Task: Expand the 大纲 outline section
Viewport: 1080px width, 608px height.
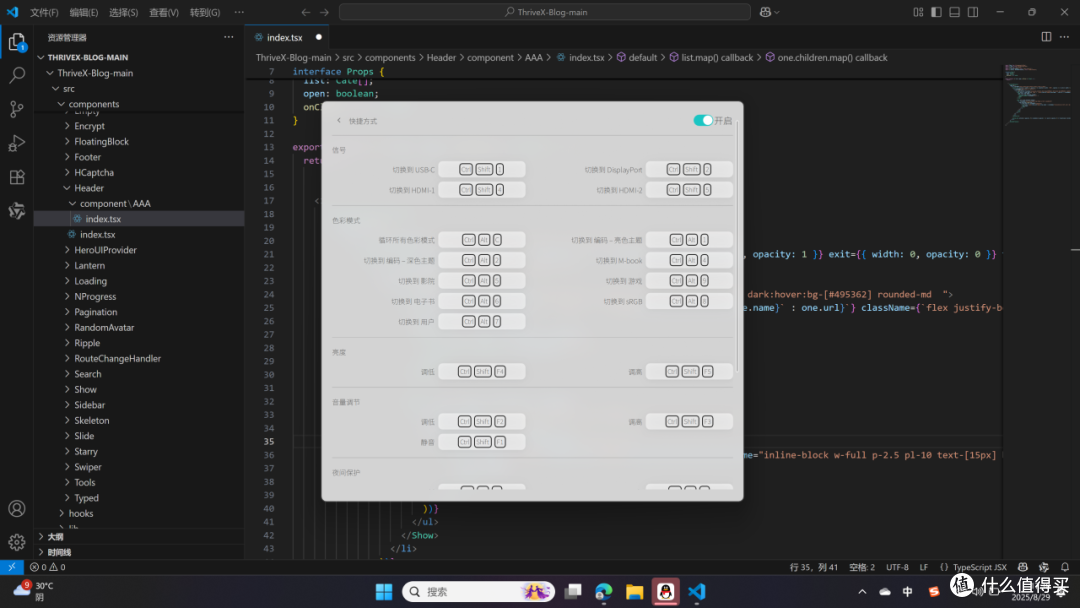Action: pyautogui.click(x=55, y=536)
